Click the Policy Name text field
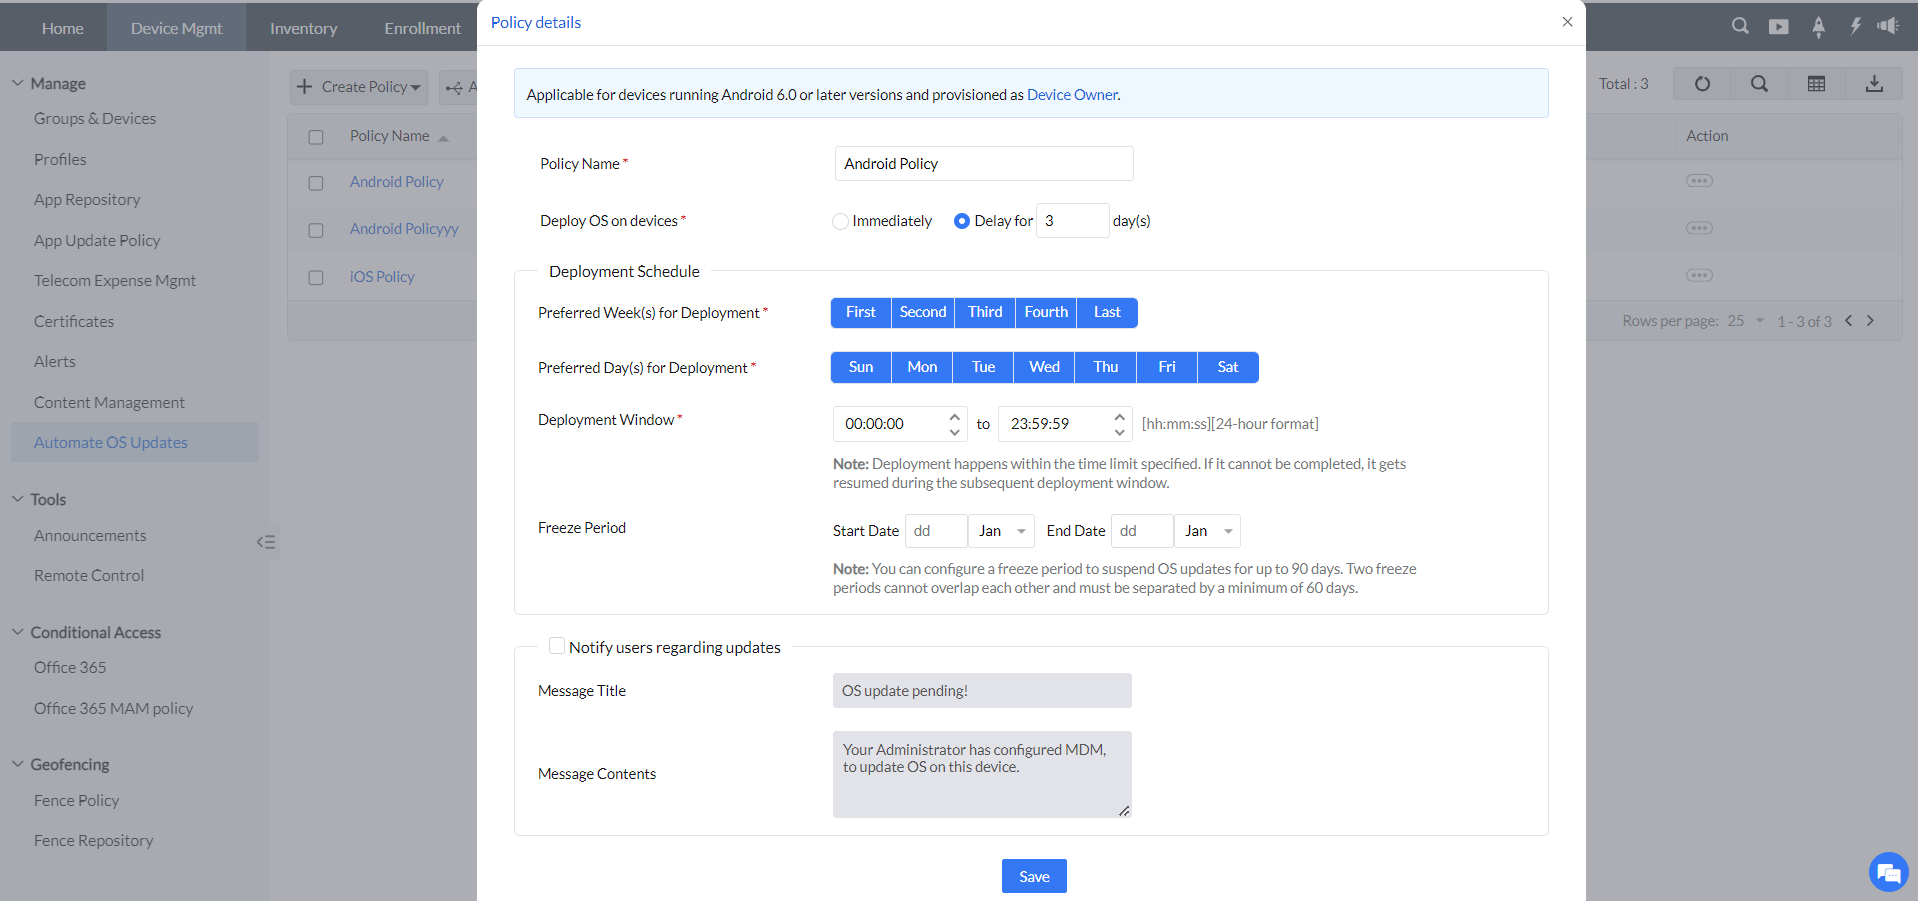1918x901 pixels. pos(983,164)
